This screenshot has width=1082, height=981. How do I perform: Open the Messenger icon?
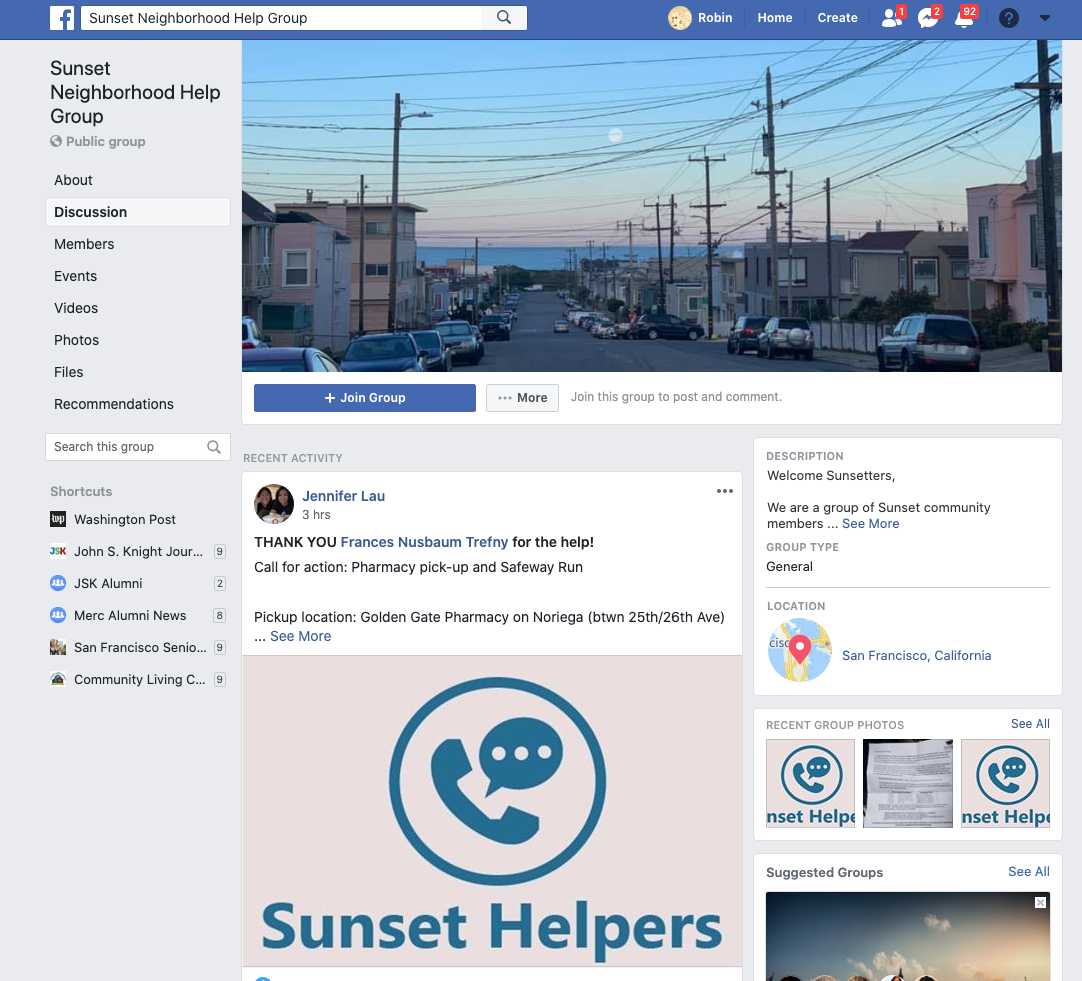tap(927, 18)
